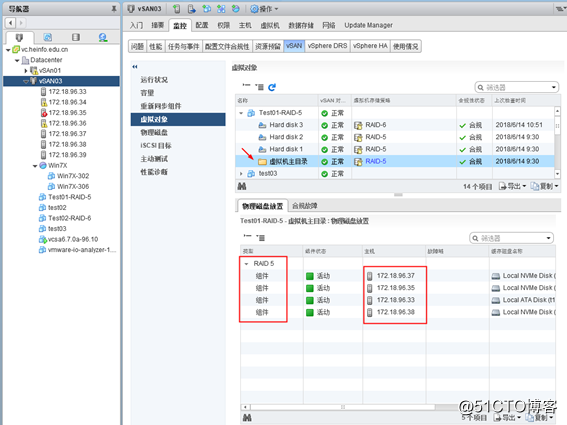Select the Networking navigator icon
This screenshot has height=425, width=567.
point(103,37)
